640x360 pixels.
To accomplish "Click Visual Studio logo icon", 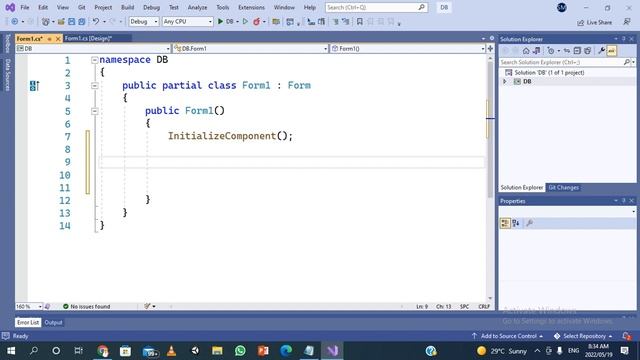I will coord(10,7).
